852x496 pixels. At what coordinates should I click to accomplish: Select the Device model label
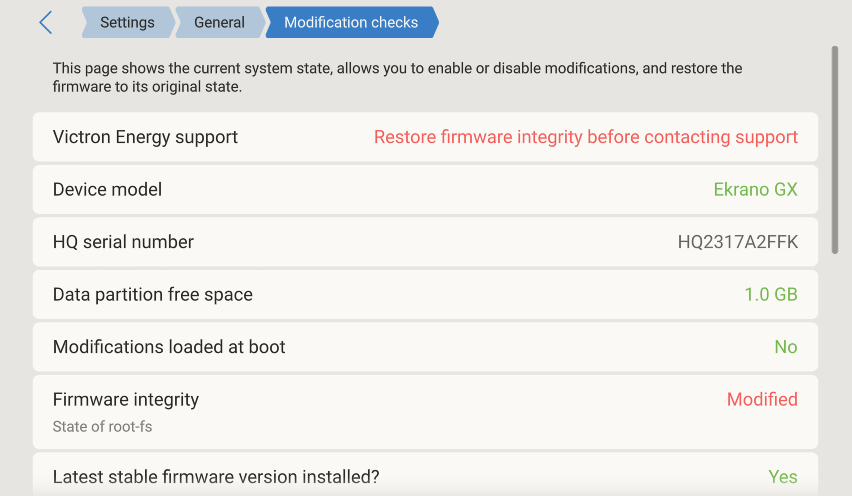[107, 190]
